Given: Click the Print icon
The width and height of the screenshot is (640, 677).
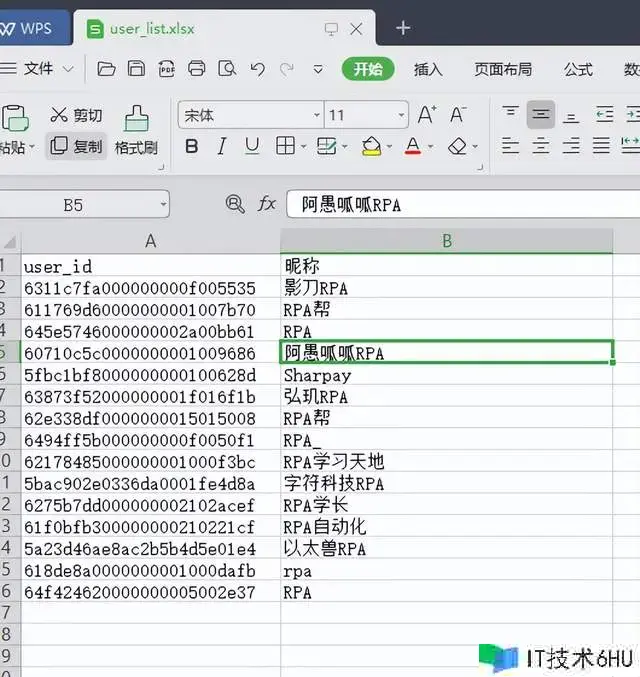Looking at the screenshot, I should [x=197, y=69].
